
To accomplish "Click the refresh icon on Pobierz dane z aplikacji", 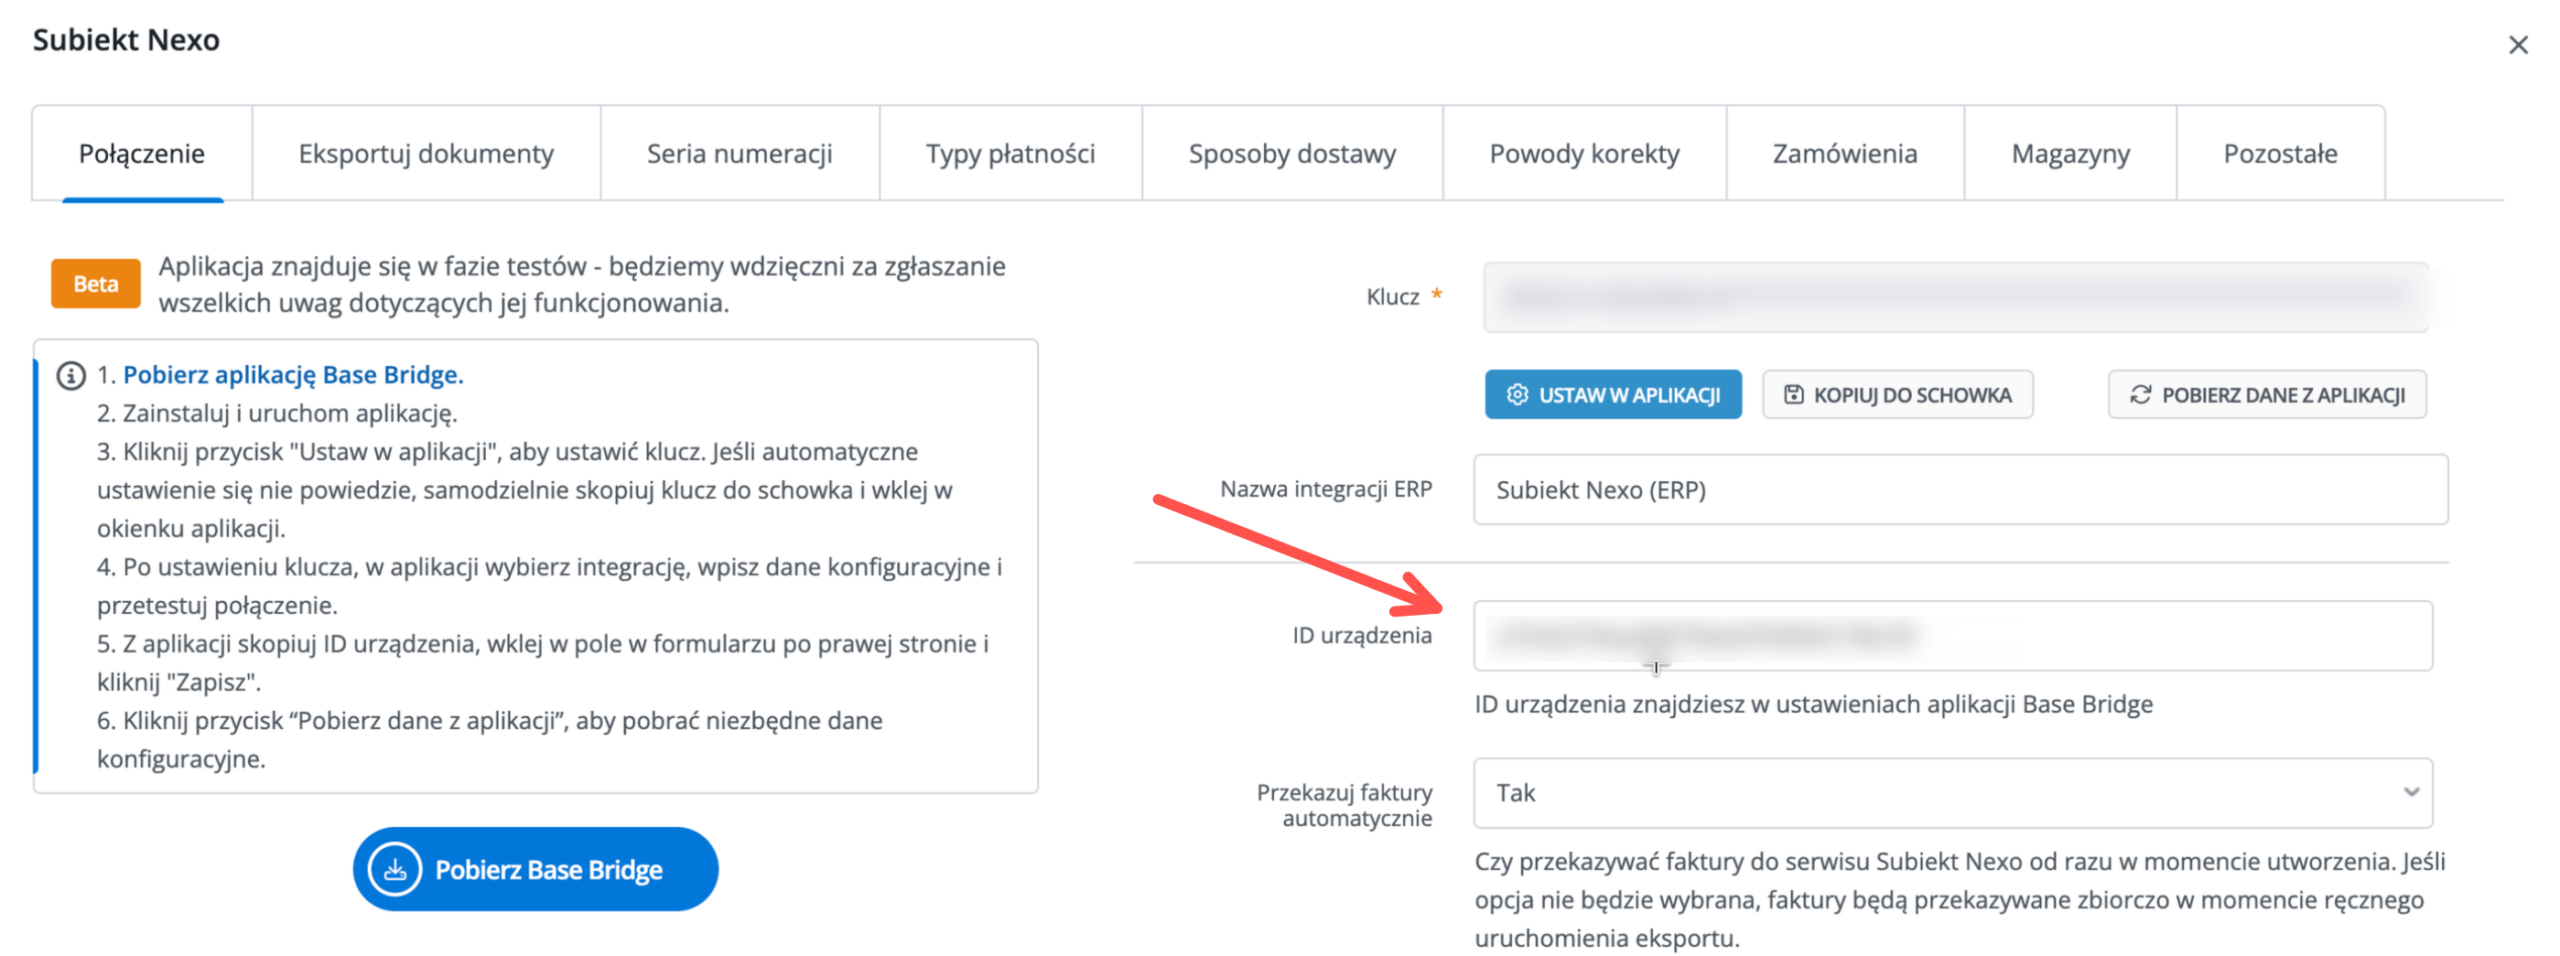I will [x=2139, y=393].
